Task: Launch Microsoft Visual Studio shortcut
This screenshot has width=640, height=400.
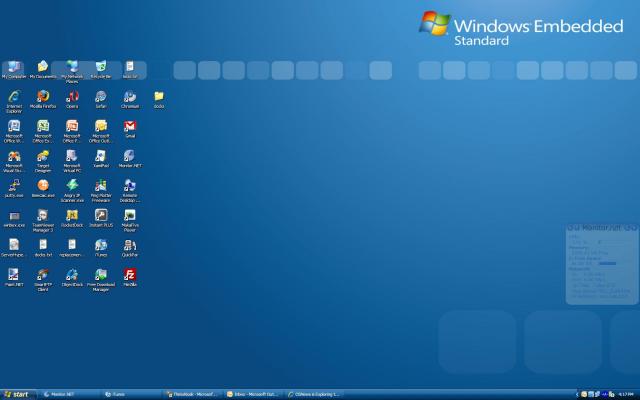Action: coord(14,161)
